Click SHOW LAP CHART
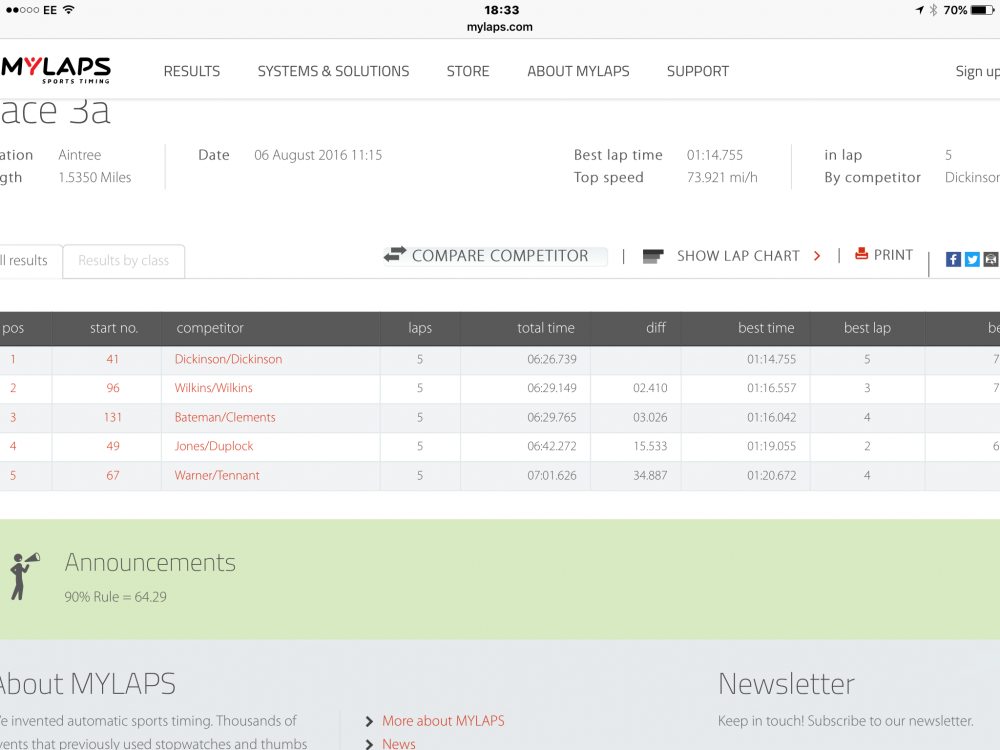Image resolution: width=1000 pixels, height=750 pixels. point(738,256)
